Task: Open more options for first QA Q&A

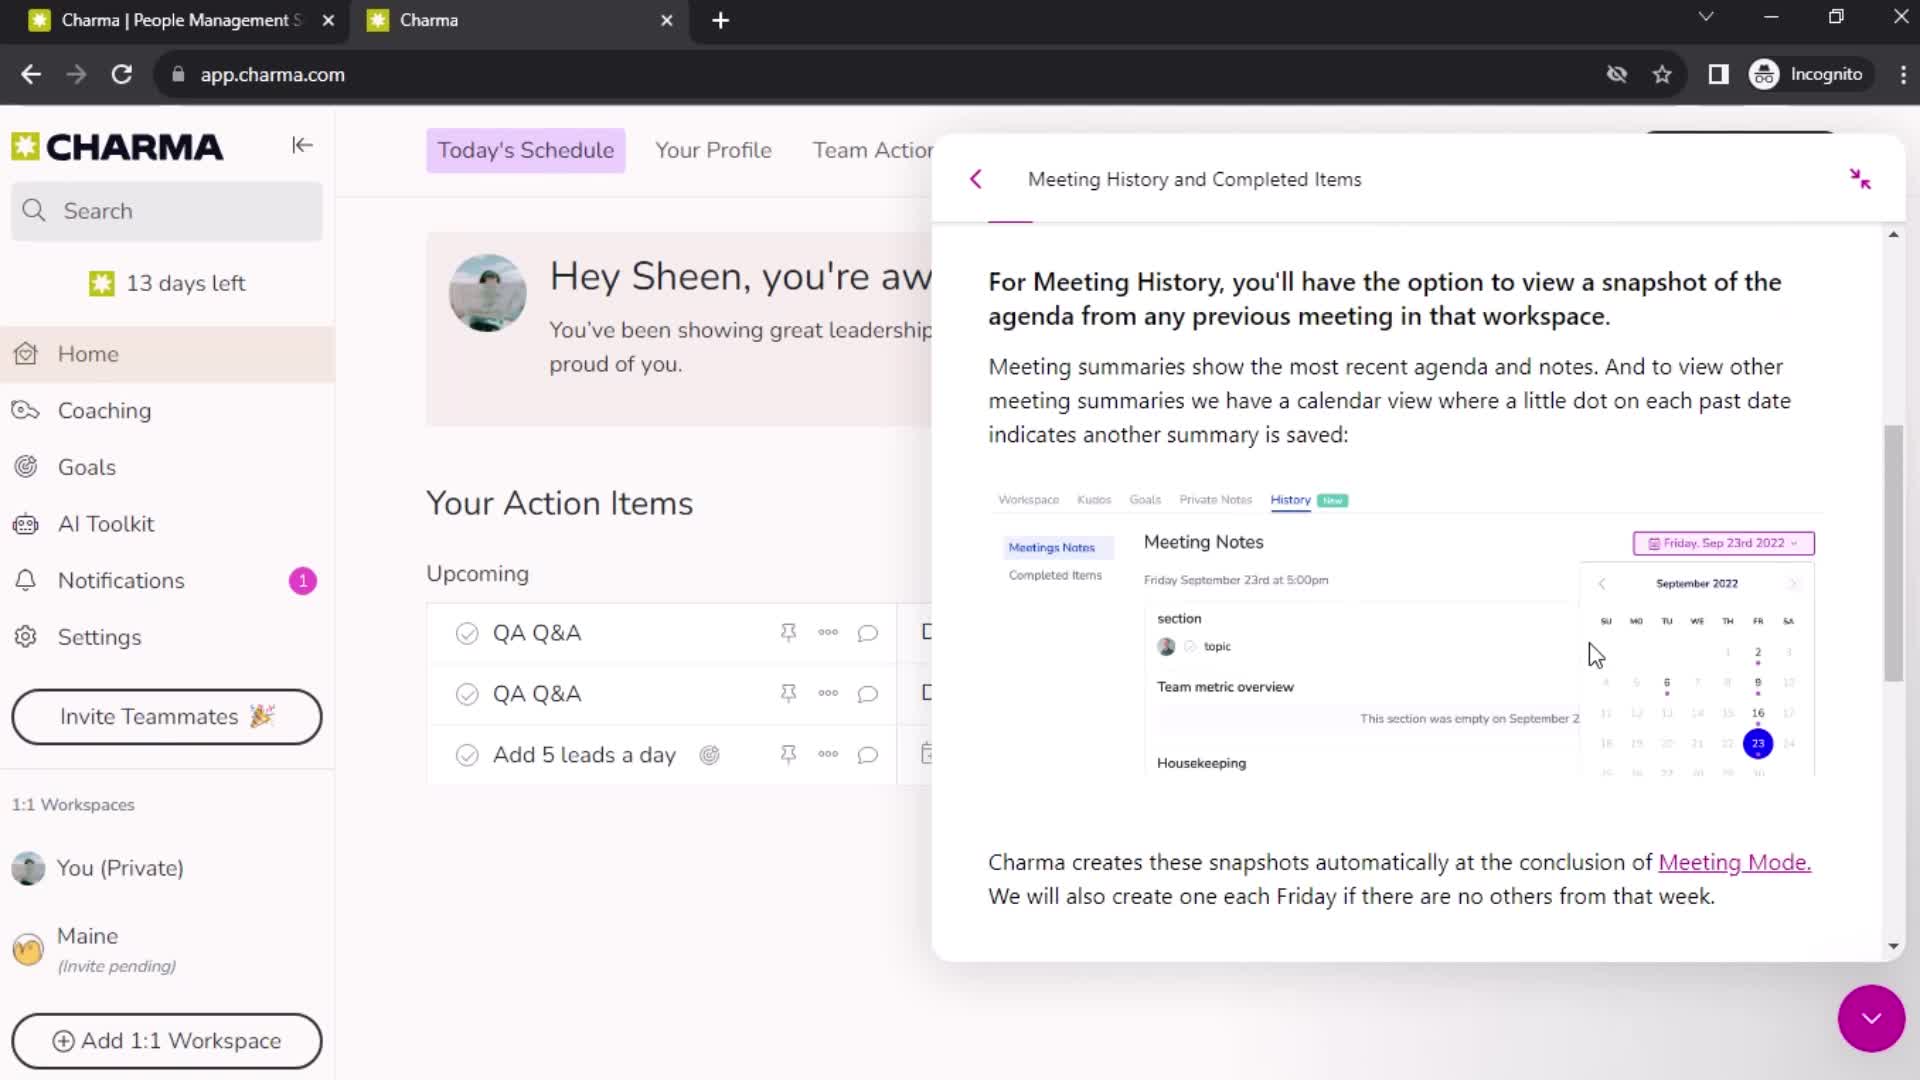Action: coord(828,632)
